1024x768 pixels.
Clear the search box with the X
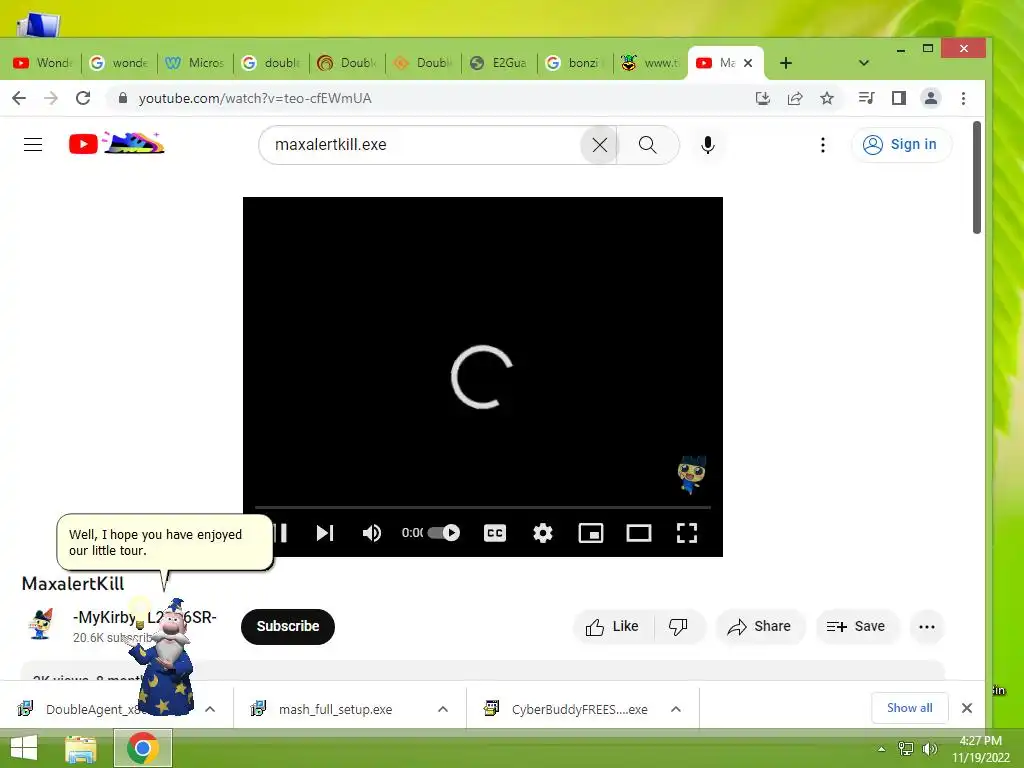tap(600, 145)
